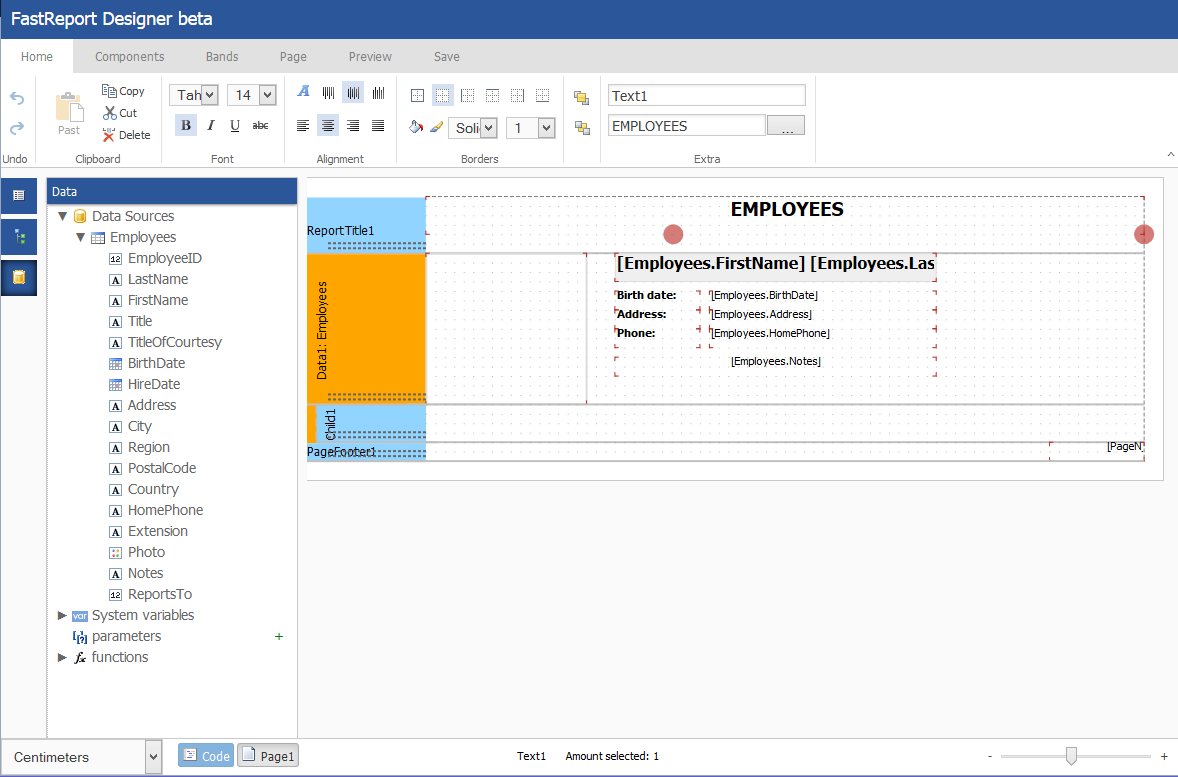Toggle right border
The height and width of the screenshot is (777, 1178).
point(517,95)
